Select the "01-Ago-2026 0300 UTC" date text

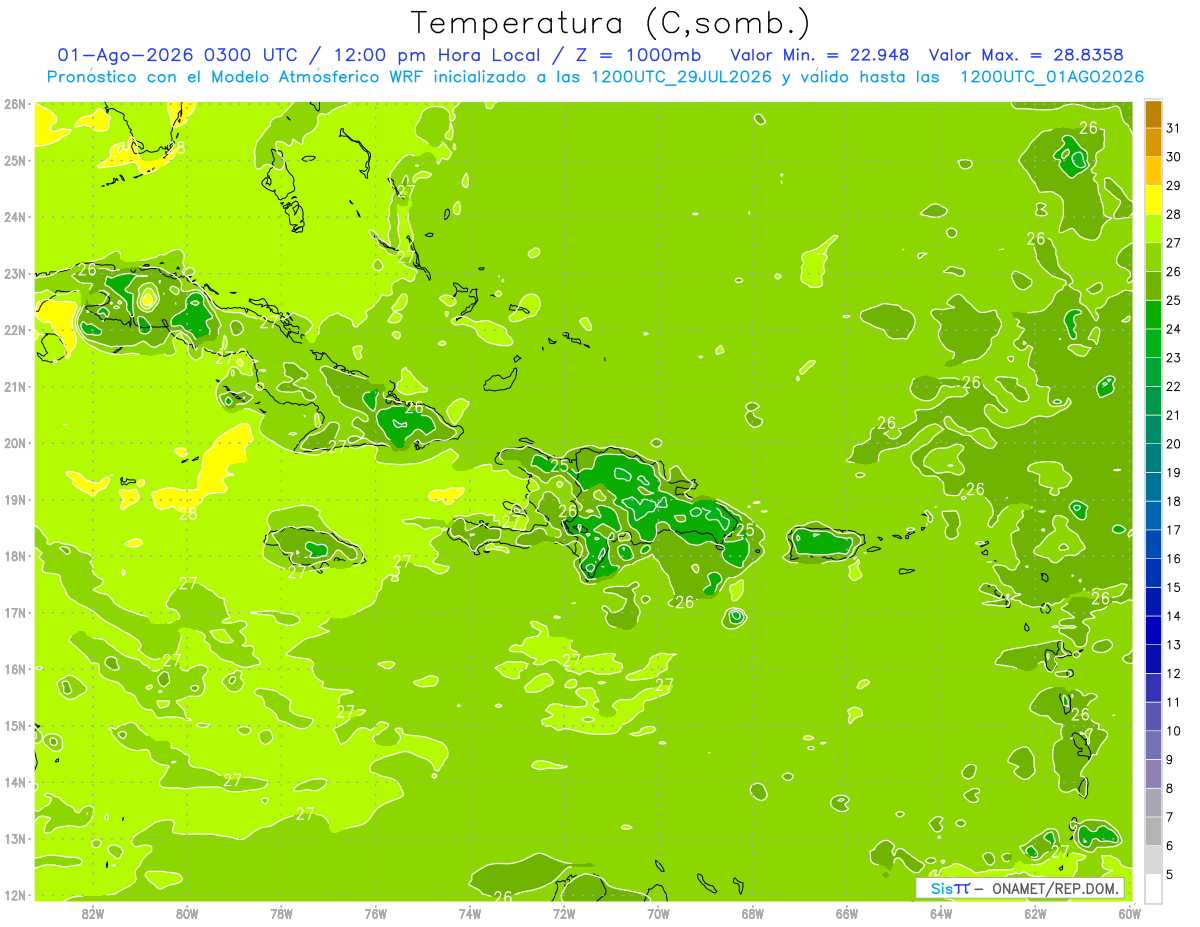[178, 55]
